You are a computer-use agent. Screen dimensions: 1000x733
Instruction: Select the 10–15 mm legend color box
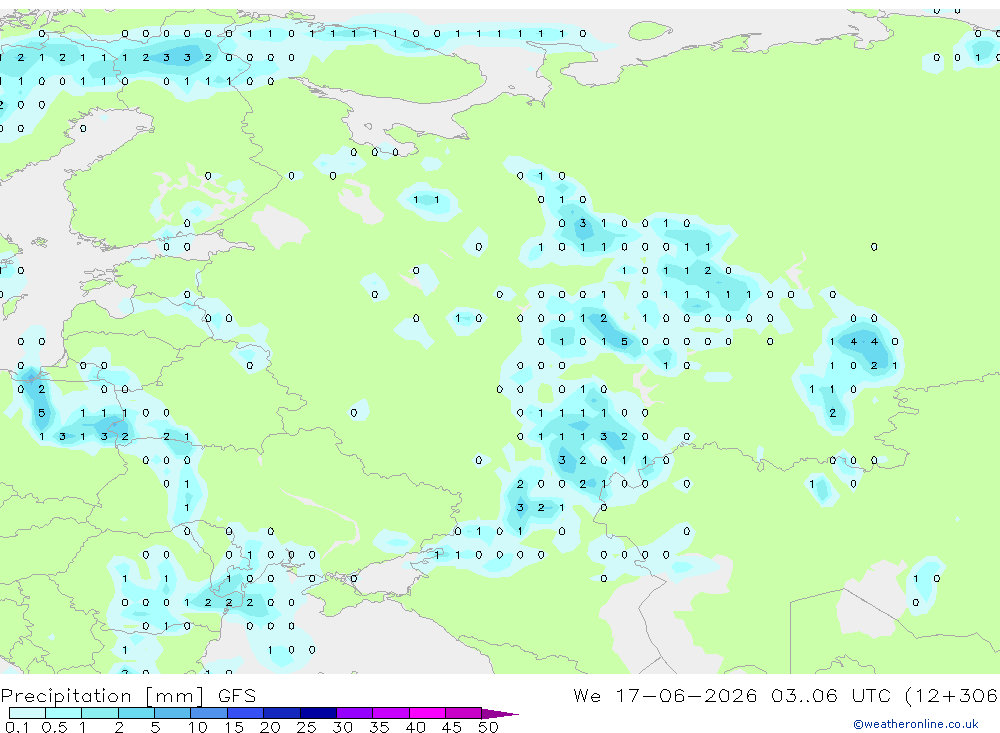(209, 713)
